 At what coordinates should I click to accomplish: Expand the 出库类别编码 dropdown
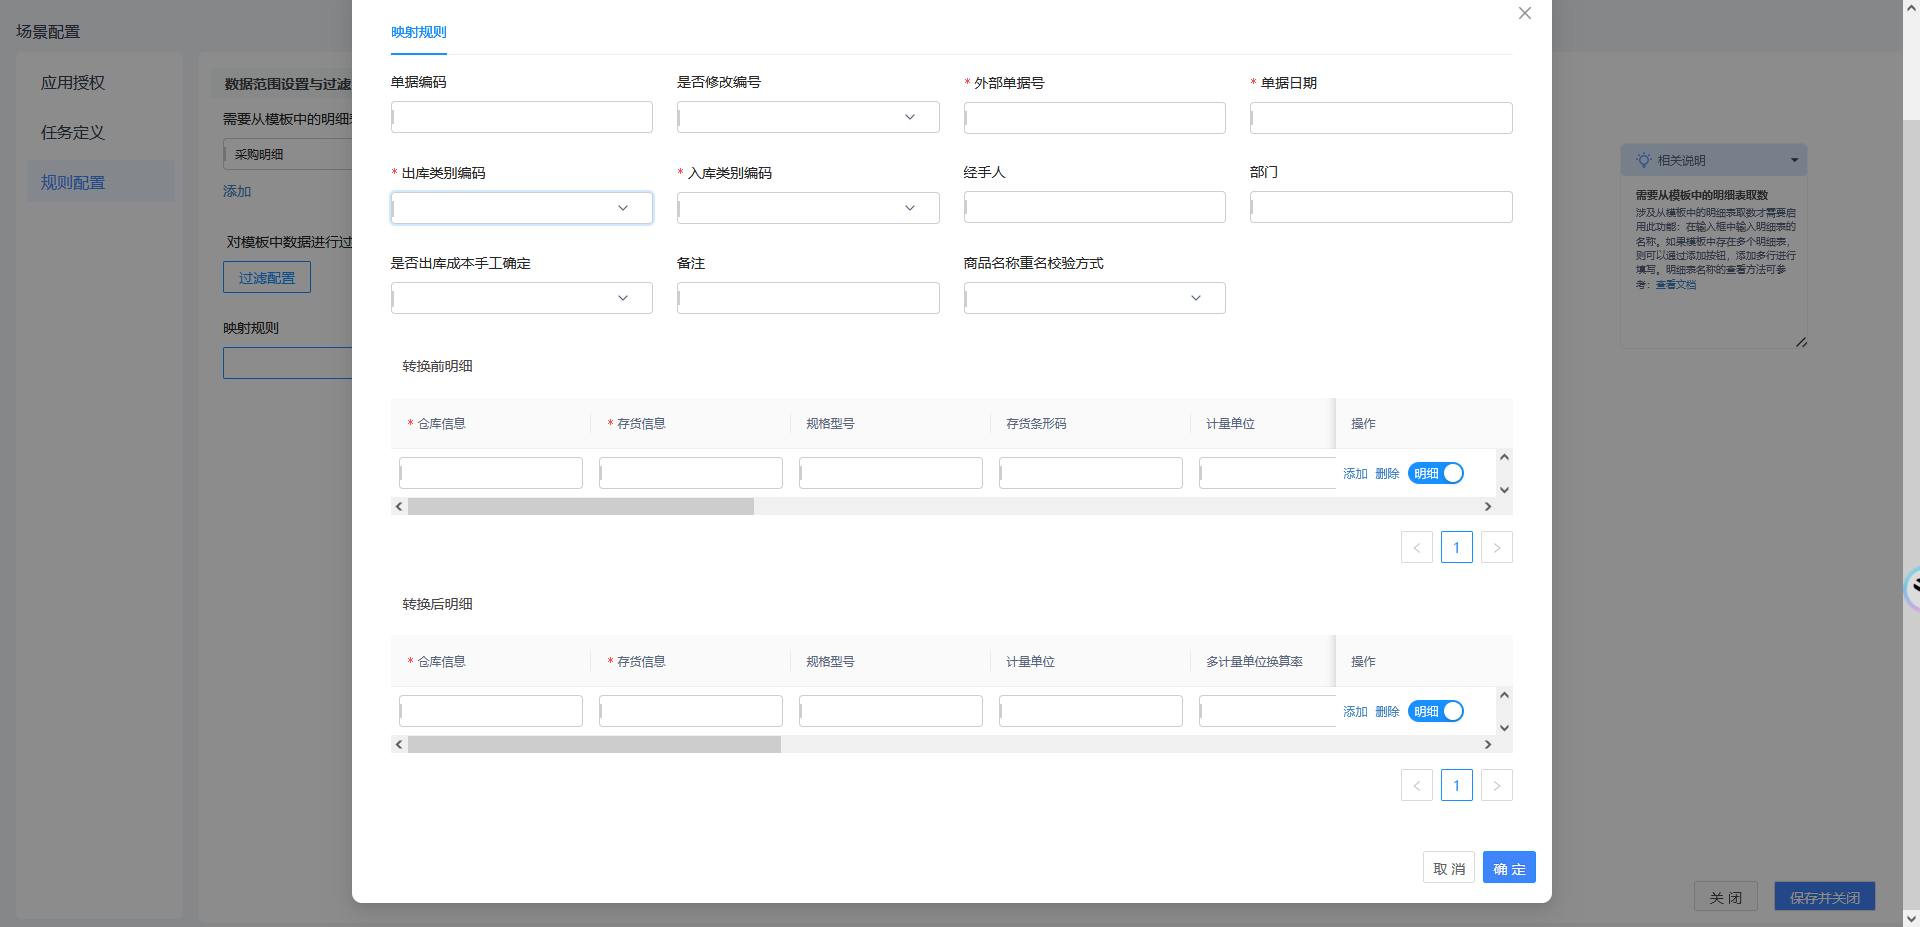tap(522, 208)
